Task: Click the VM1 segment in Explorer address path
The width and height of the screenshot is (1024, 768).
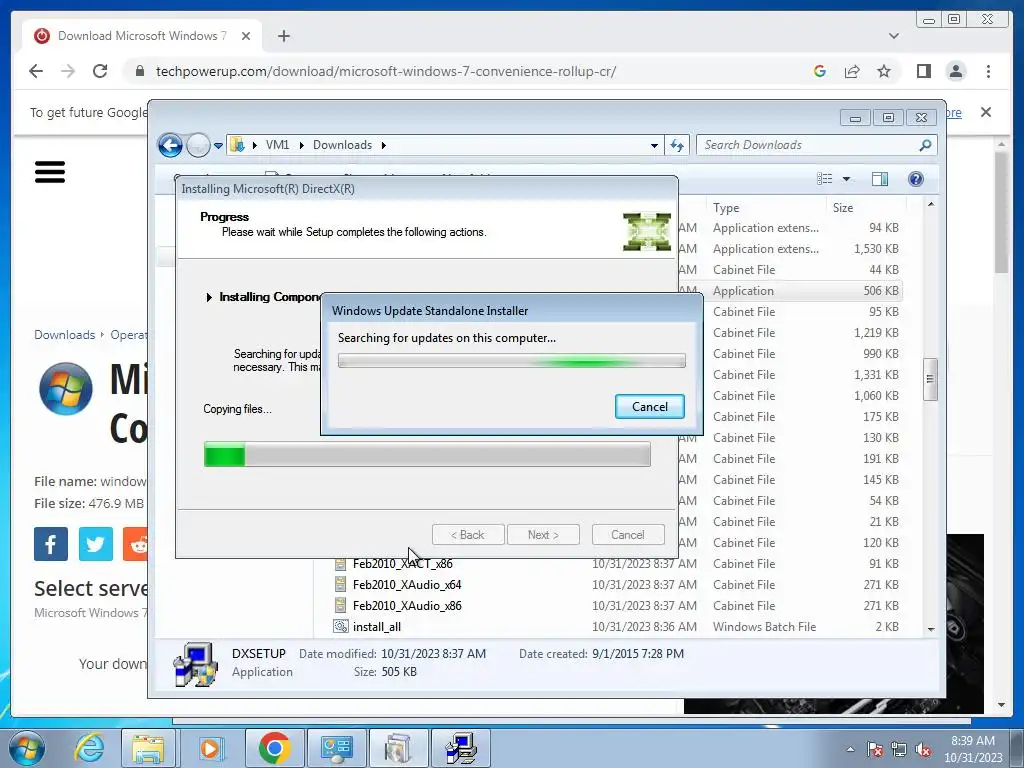Action: (x=277, y=145)
